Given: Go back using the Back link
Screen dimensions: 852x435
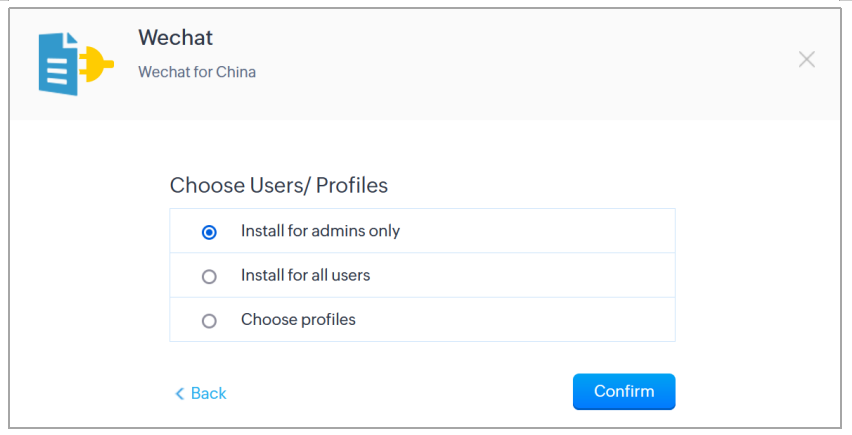Looking at the screenshot, I should click(208, 393).
